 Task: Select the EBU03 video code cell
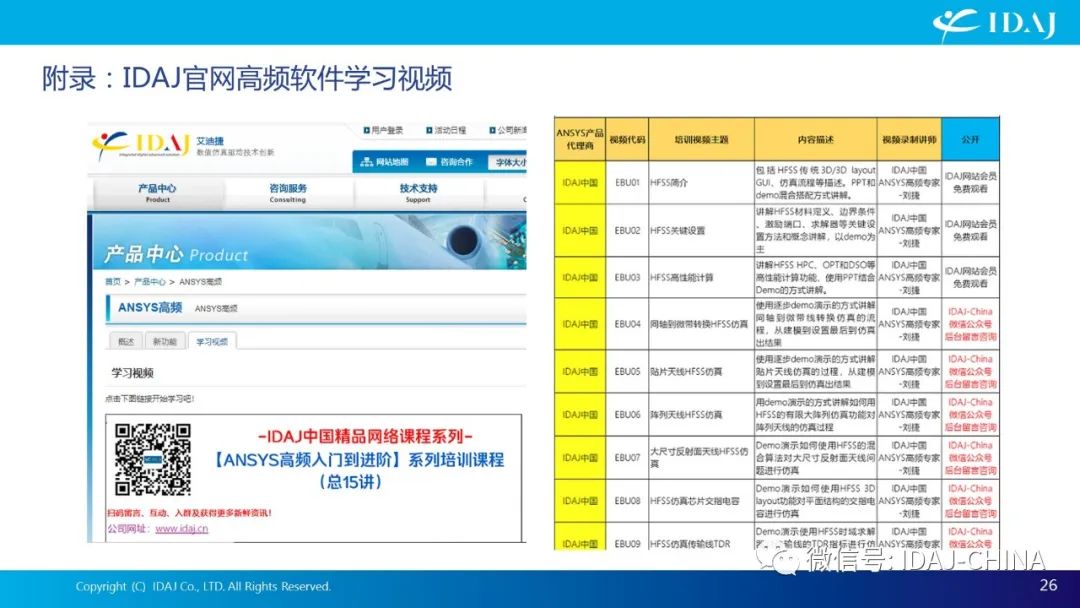tap(627, 277)
